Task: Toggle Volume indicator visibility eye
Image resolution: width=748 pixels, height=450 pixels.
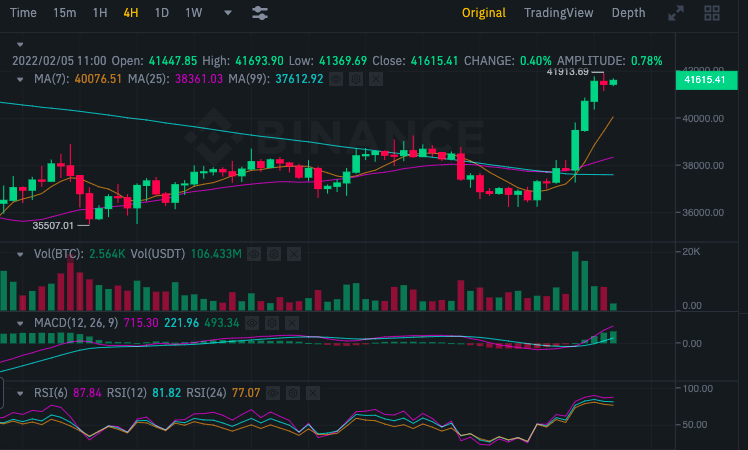Action: [254, 254]
